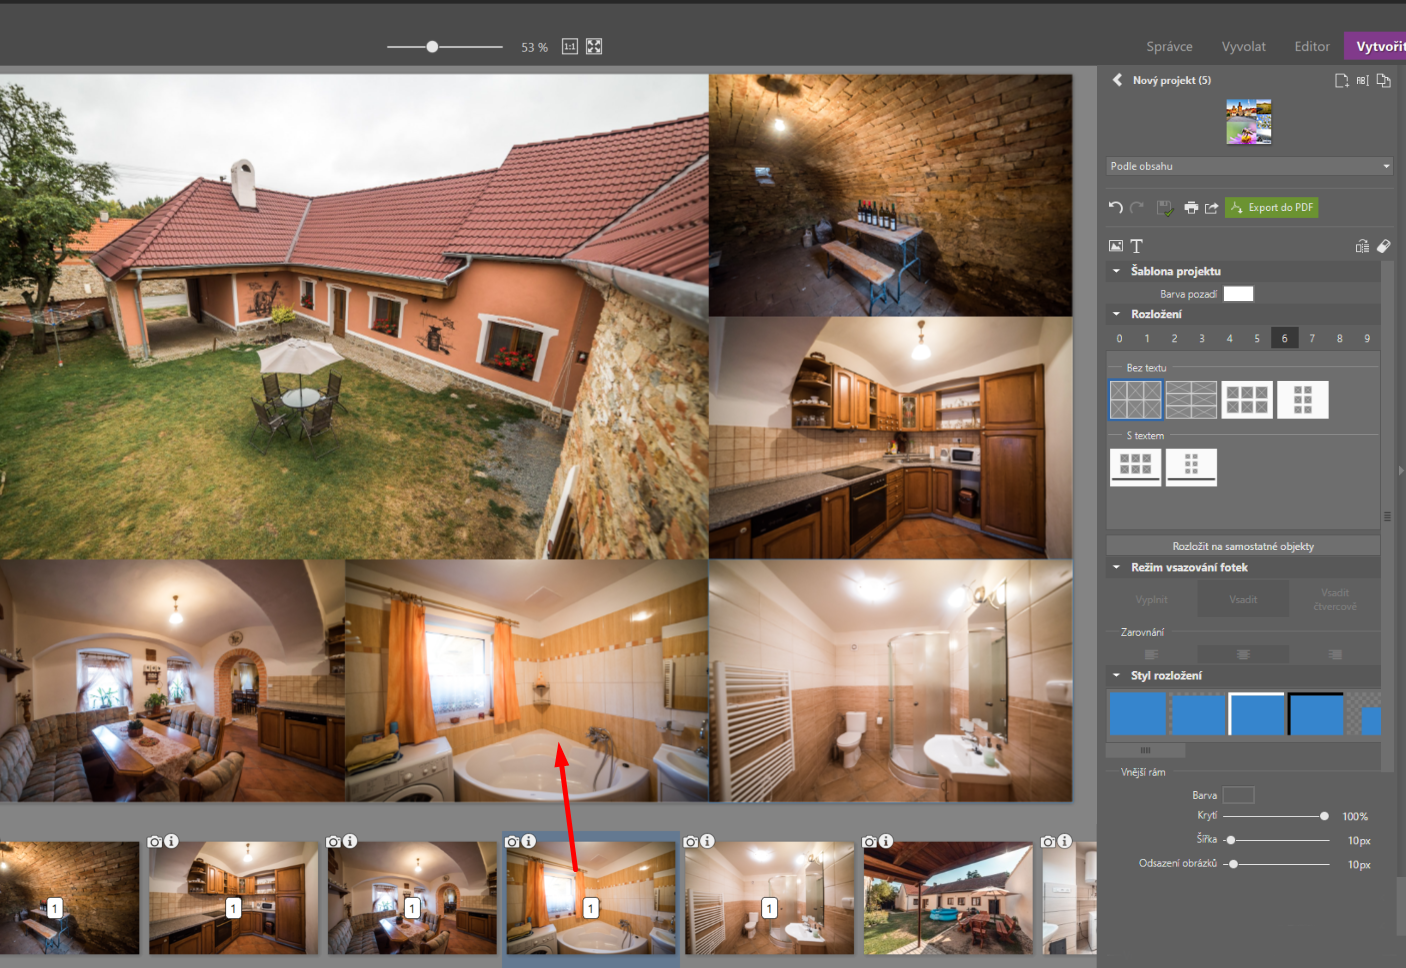The height and width of the screenshot is (968, 1406).
Task: Fit the collage to the screen
Action: [594, 46]
